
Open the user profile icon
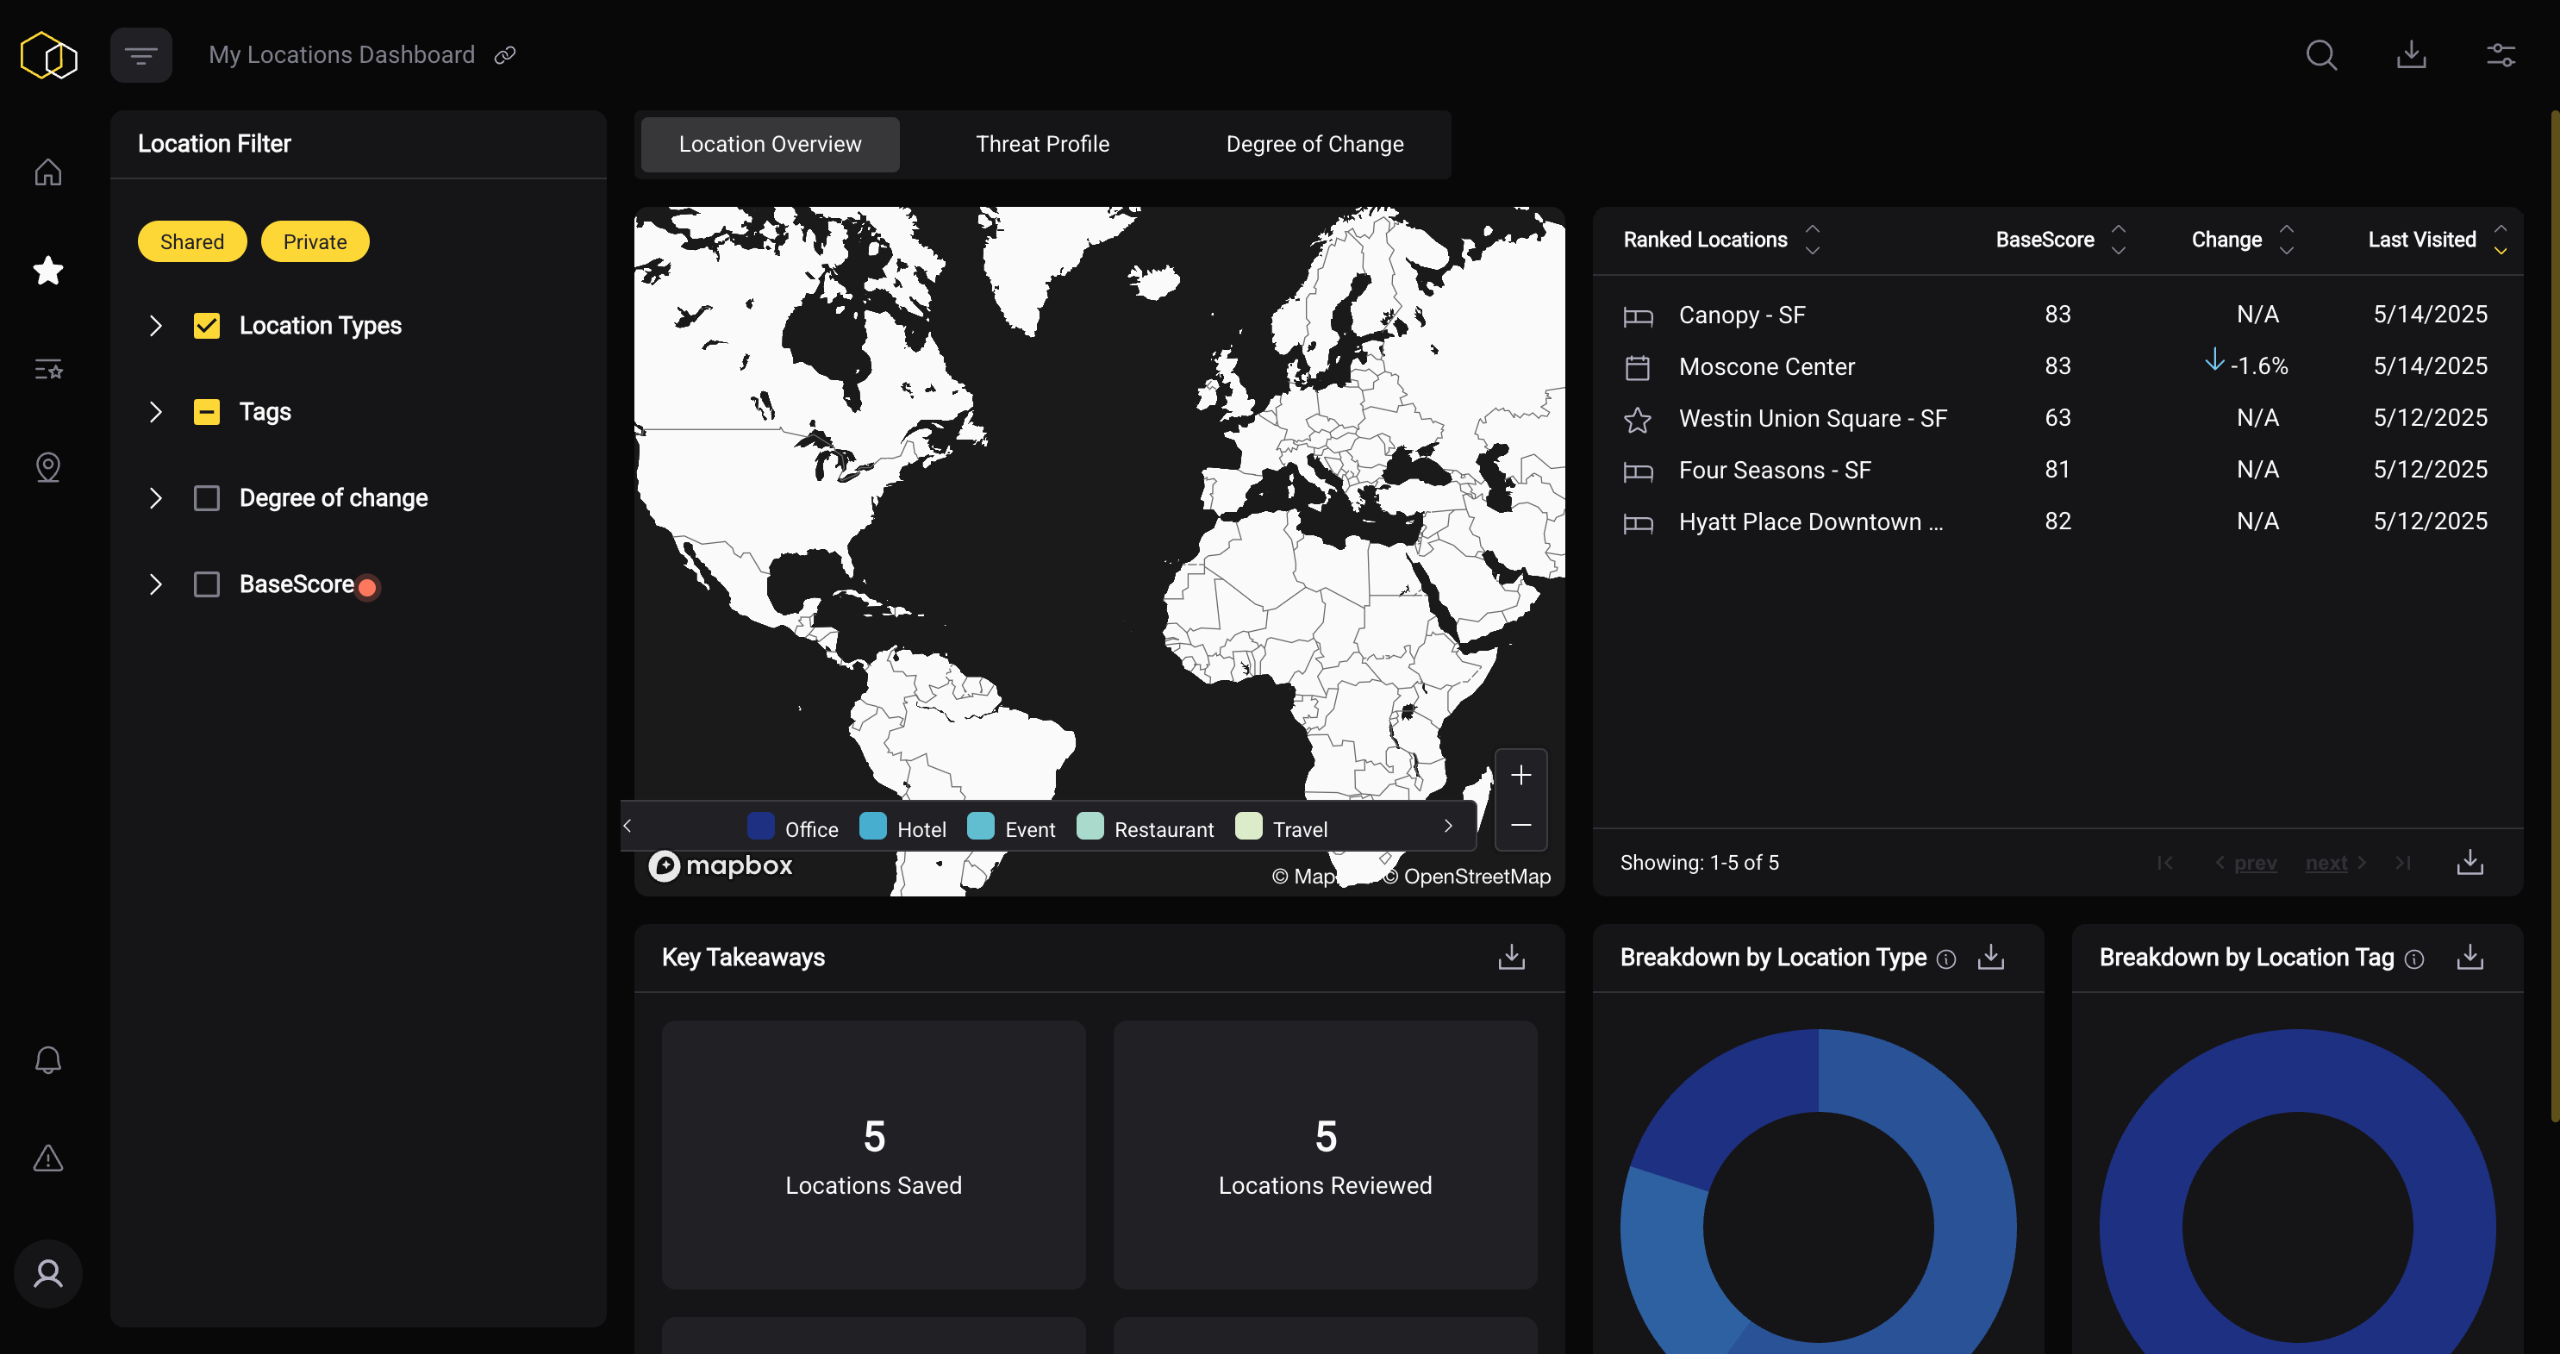[48, 1273]
